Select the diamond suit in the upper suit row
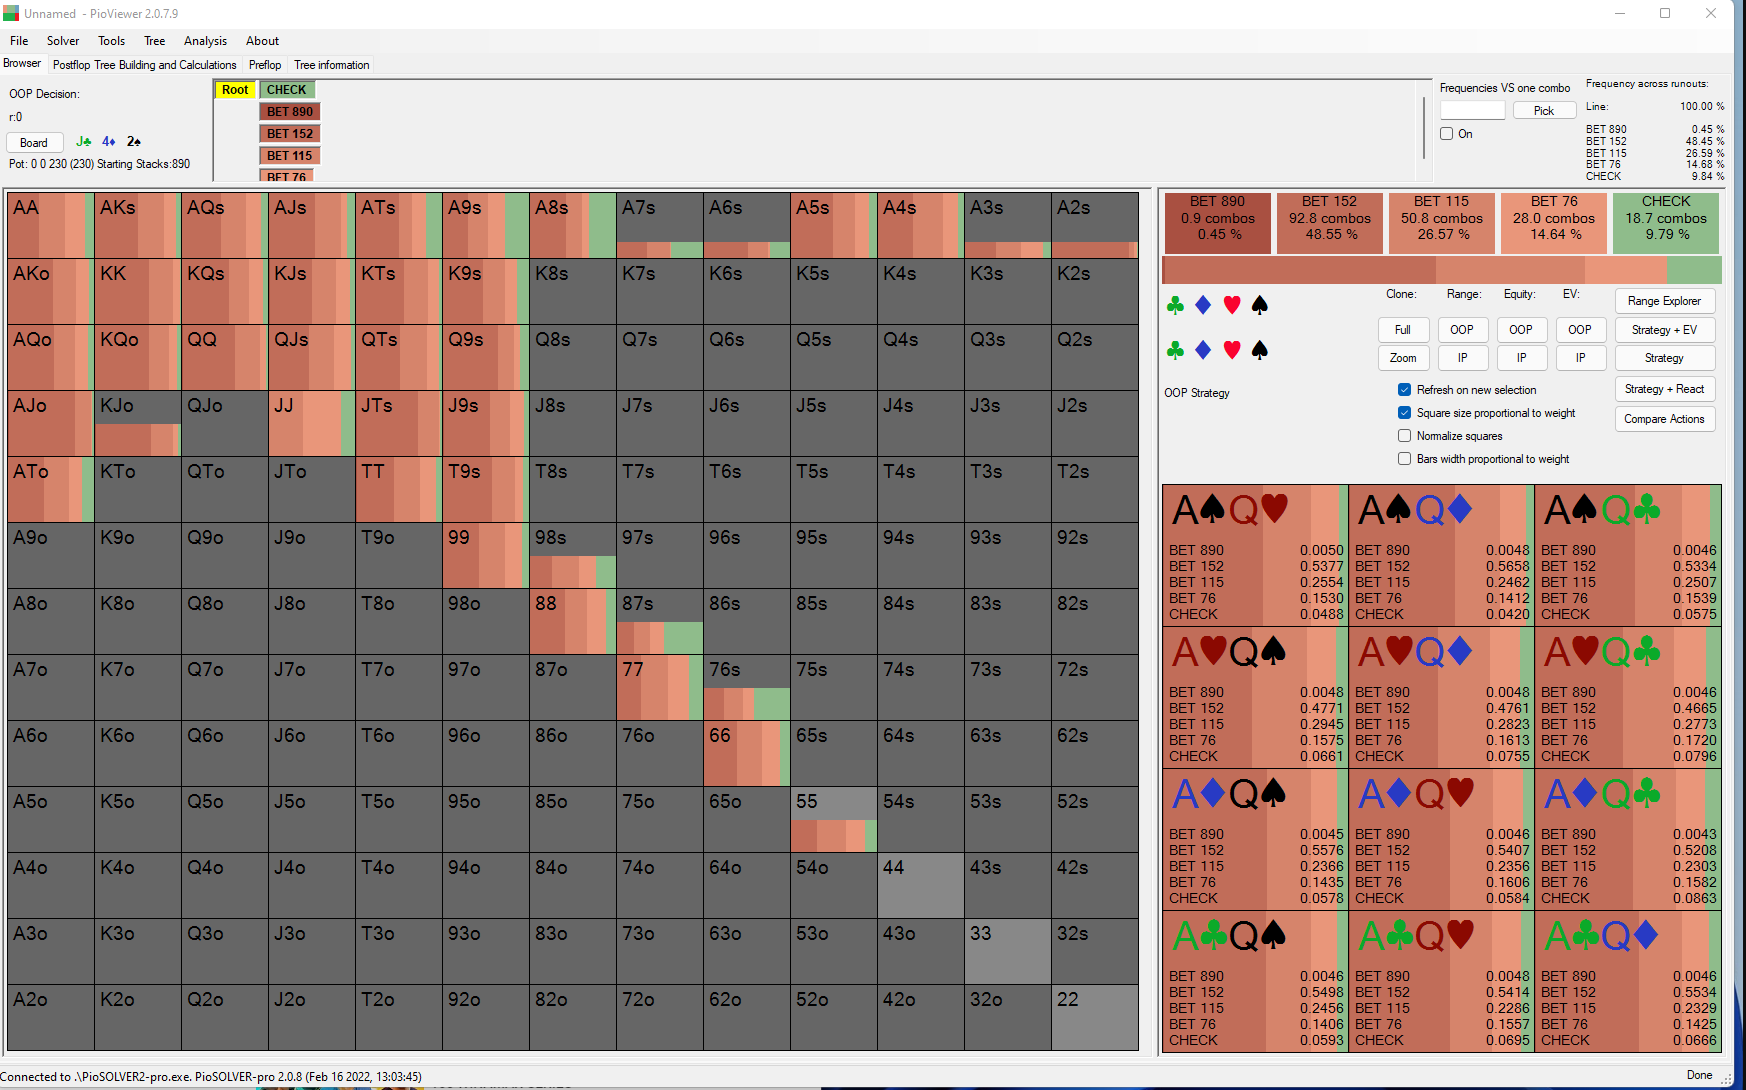Screen dimensions: 1746x1090 [x=1203, y=305]
